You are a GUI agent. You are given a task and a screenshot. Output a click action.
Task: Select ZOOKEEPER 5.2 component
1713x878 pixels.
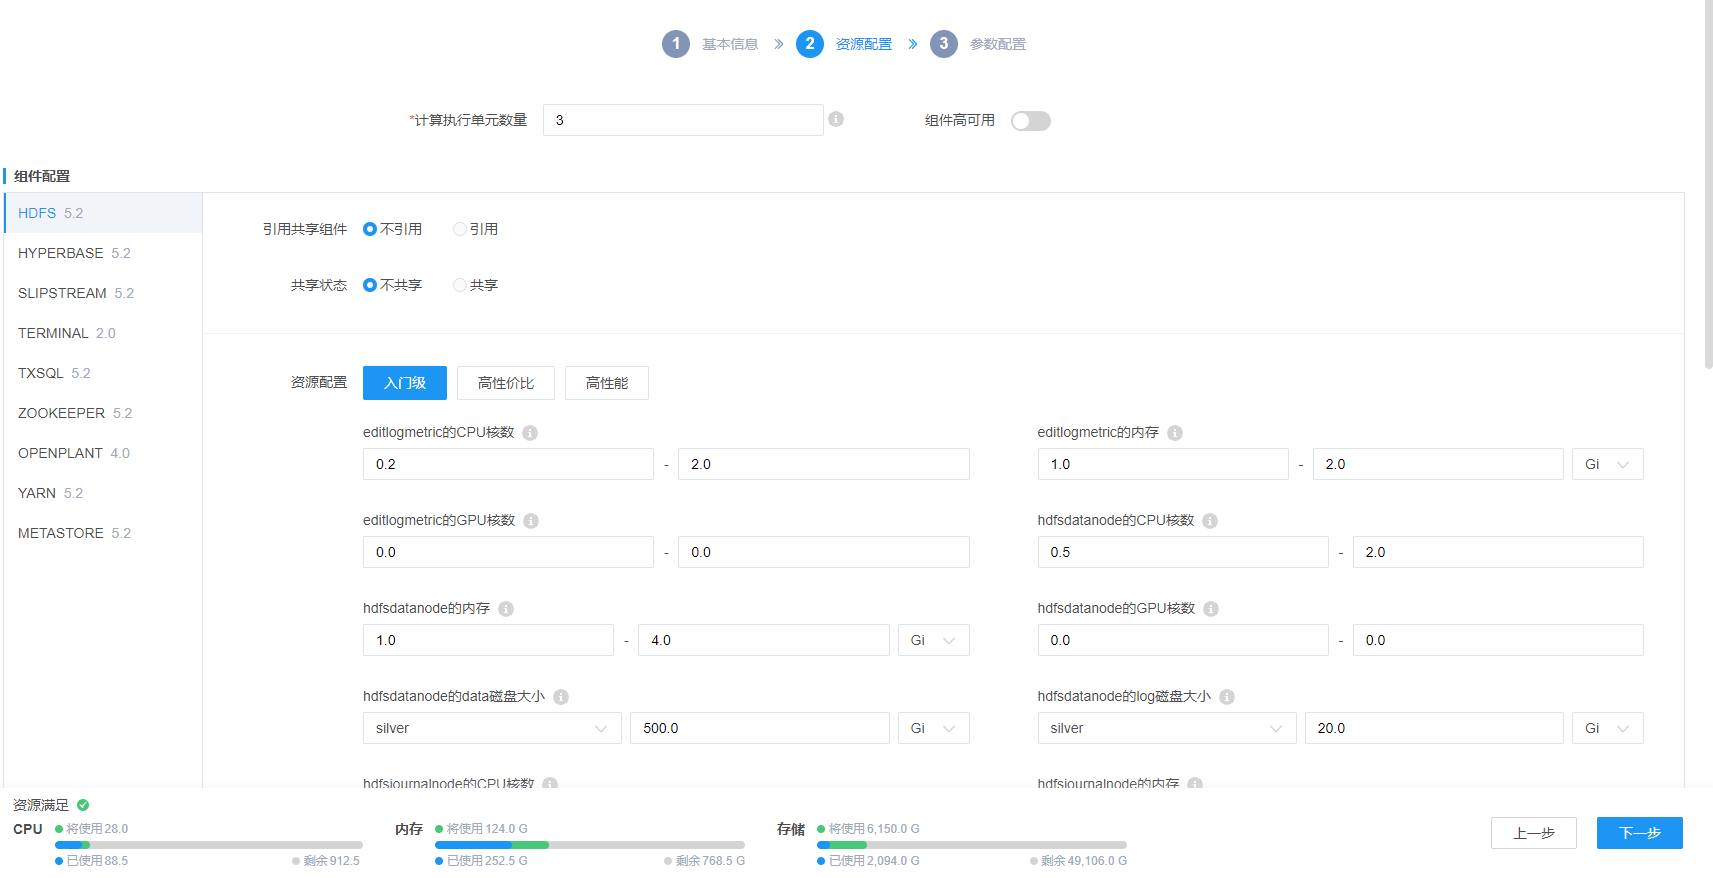[x=103, y=413]
